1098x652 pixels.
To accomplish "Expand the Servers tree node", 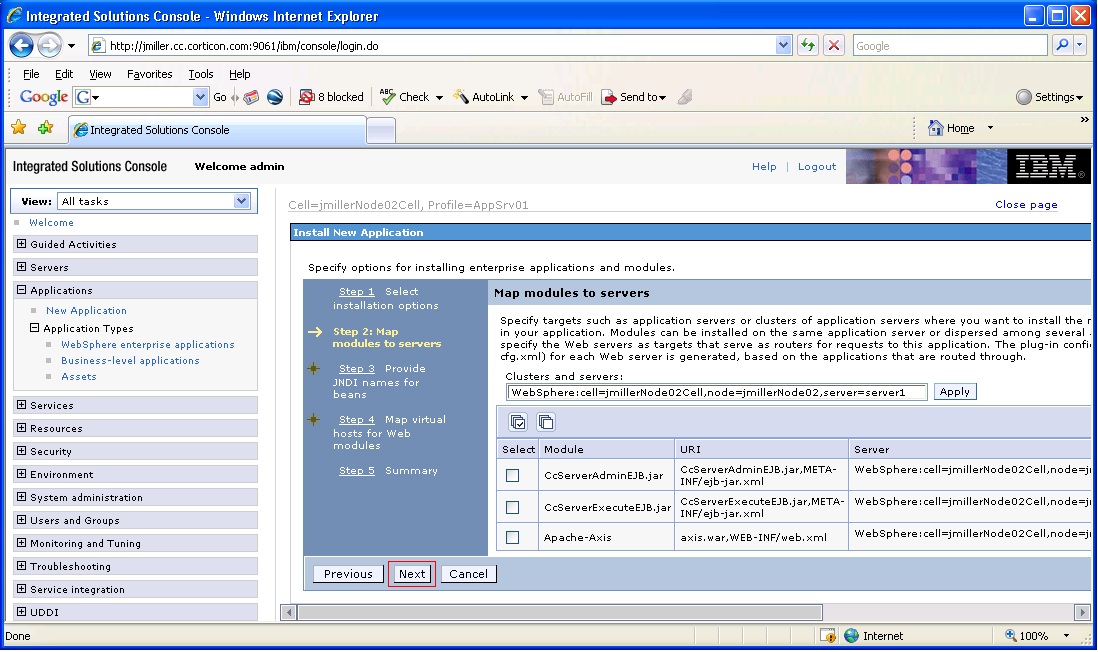I will 21,267.
